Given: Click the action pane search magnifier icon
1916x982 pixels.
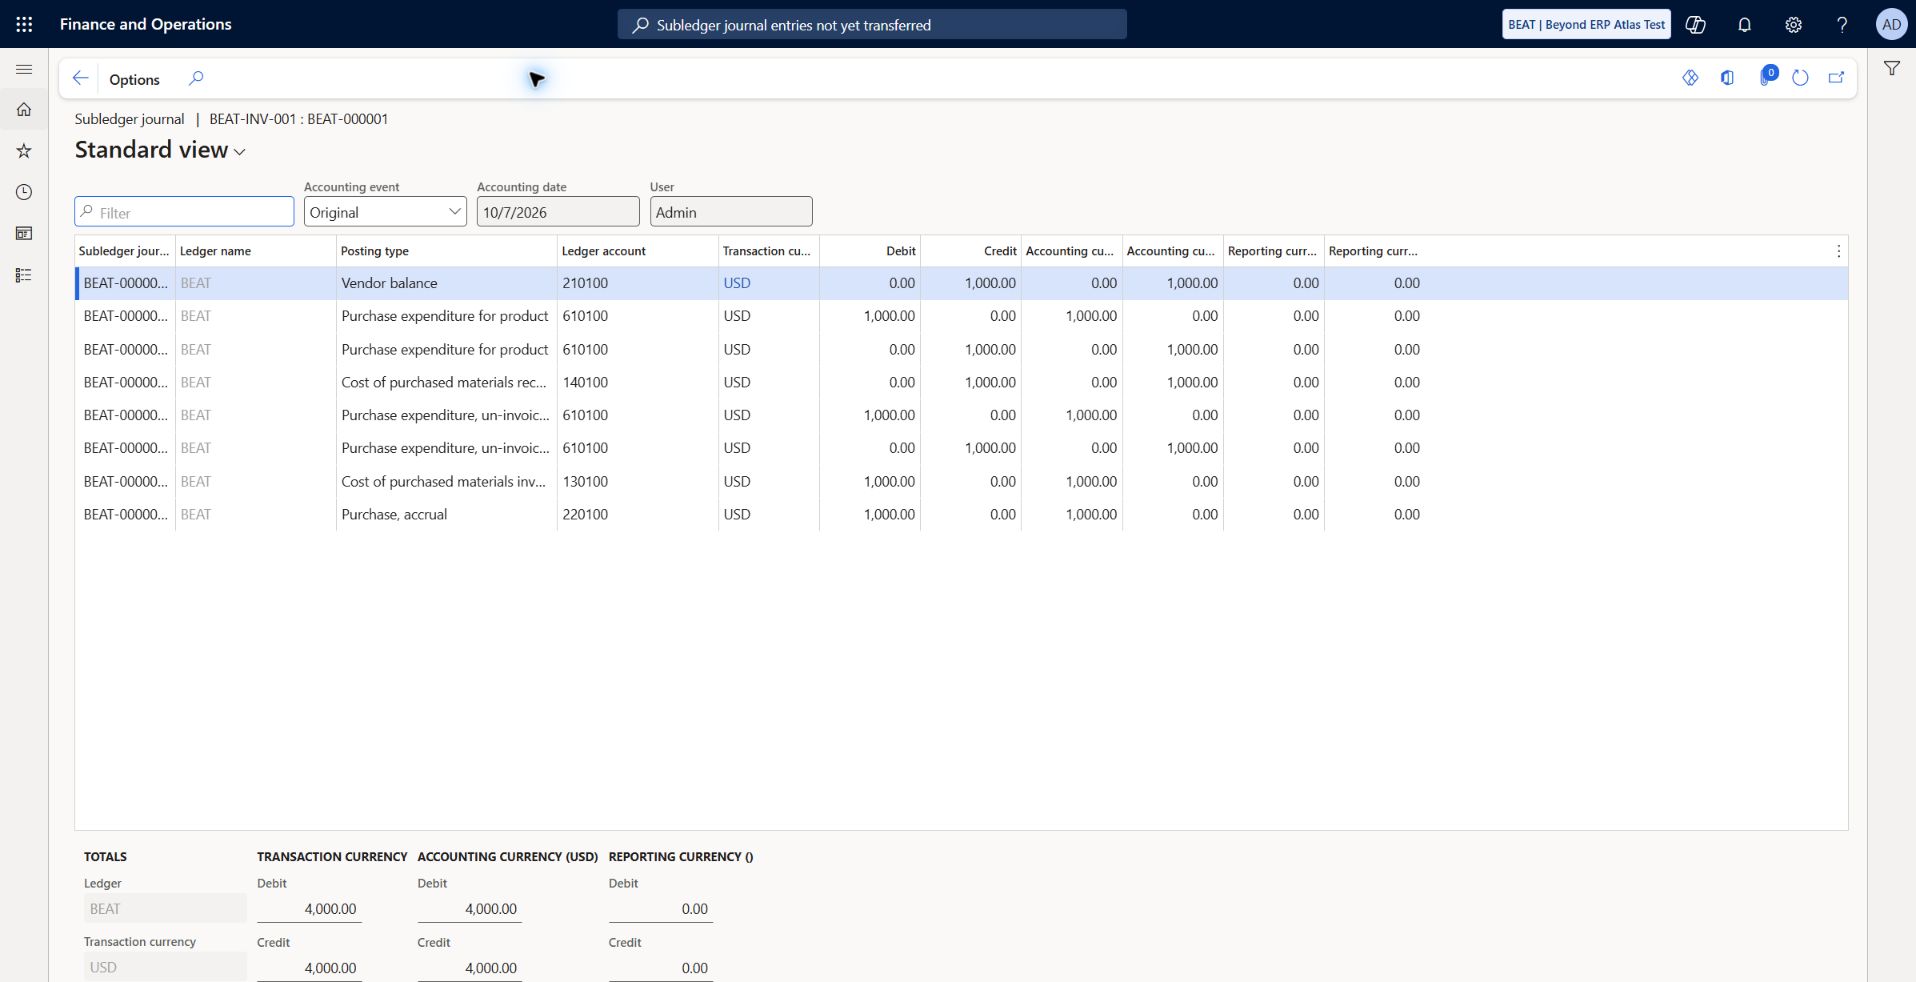Looking at the screenshot, I should [x=196, y=78].
